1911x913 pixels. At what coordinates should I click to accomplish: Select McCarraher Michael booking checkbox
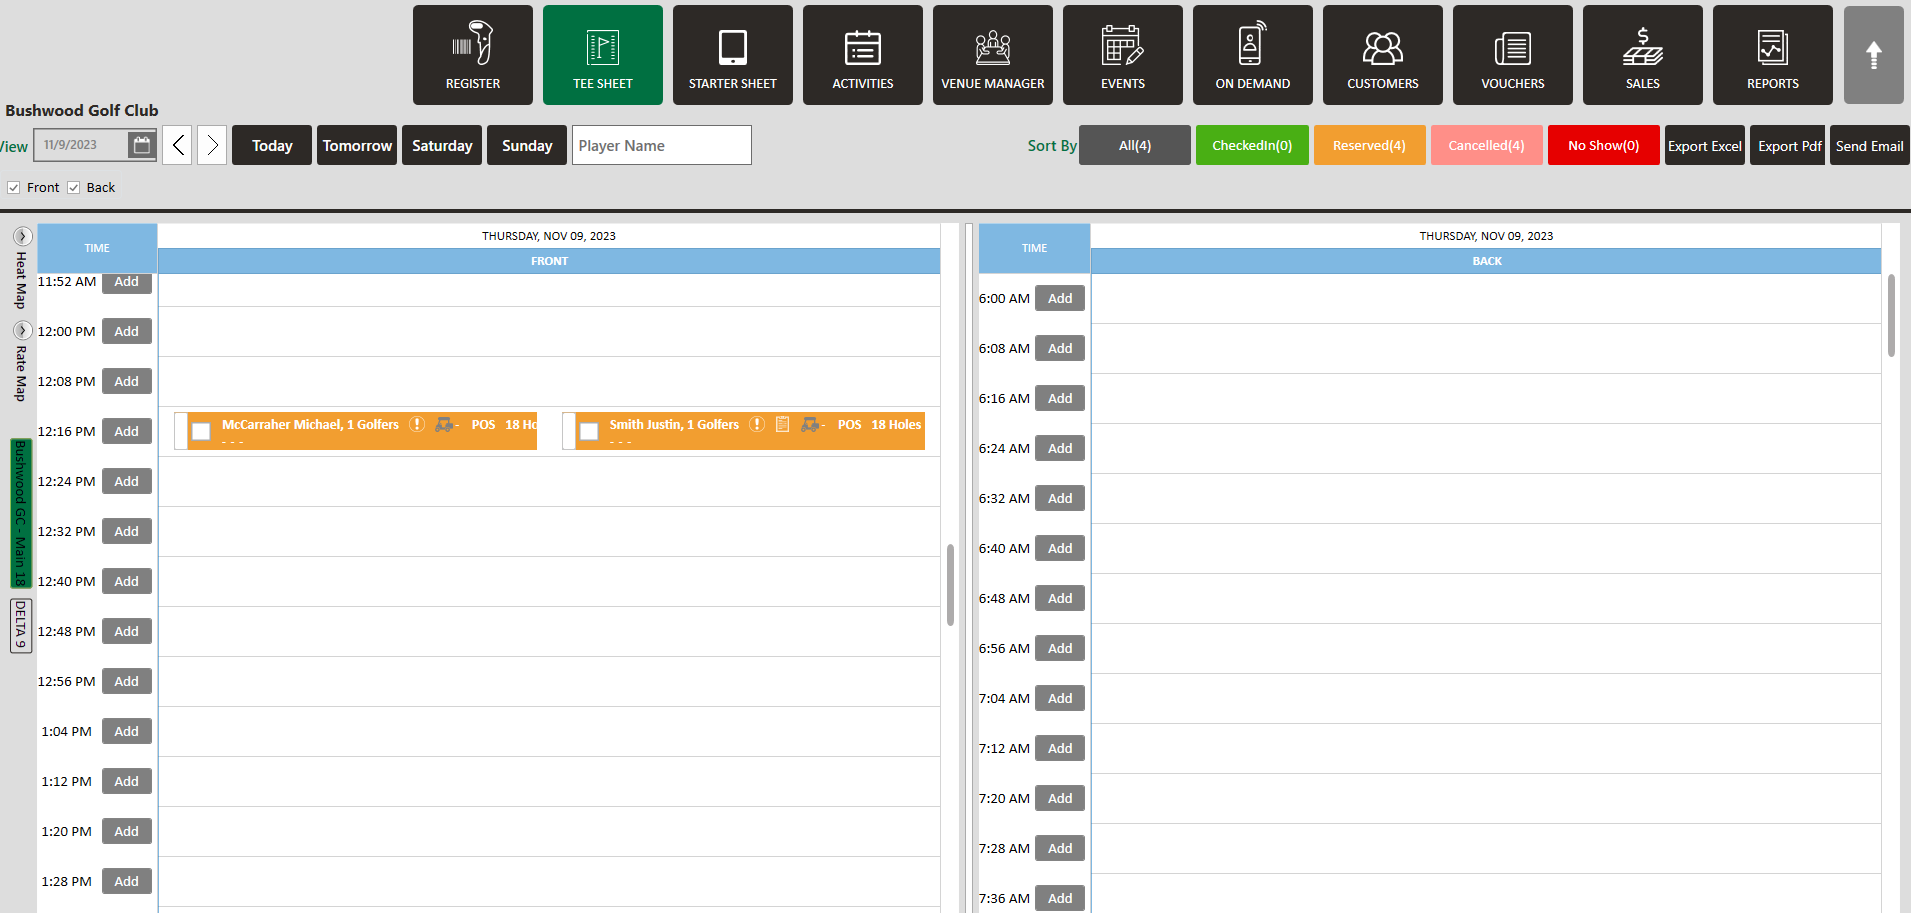click(201, 431)
